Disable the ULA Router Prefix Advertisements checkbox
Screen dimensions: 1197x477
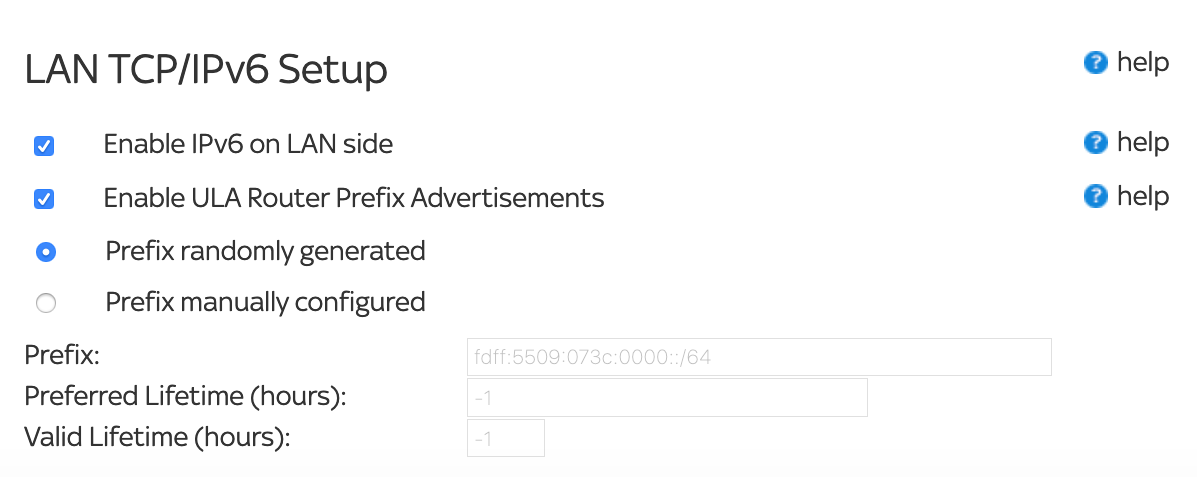pyautogui.click(x=44, y=199)
